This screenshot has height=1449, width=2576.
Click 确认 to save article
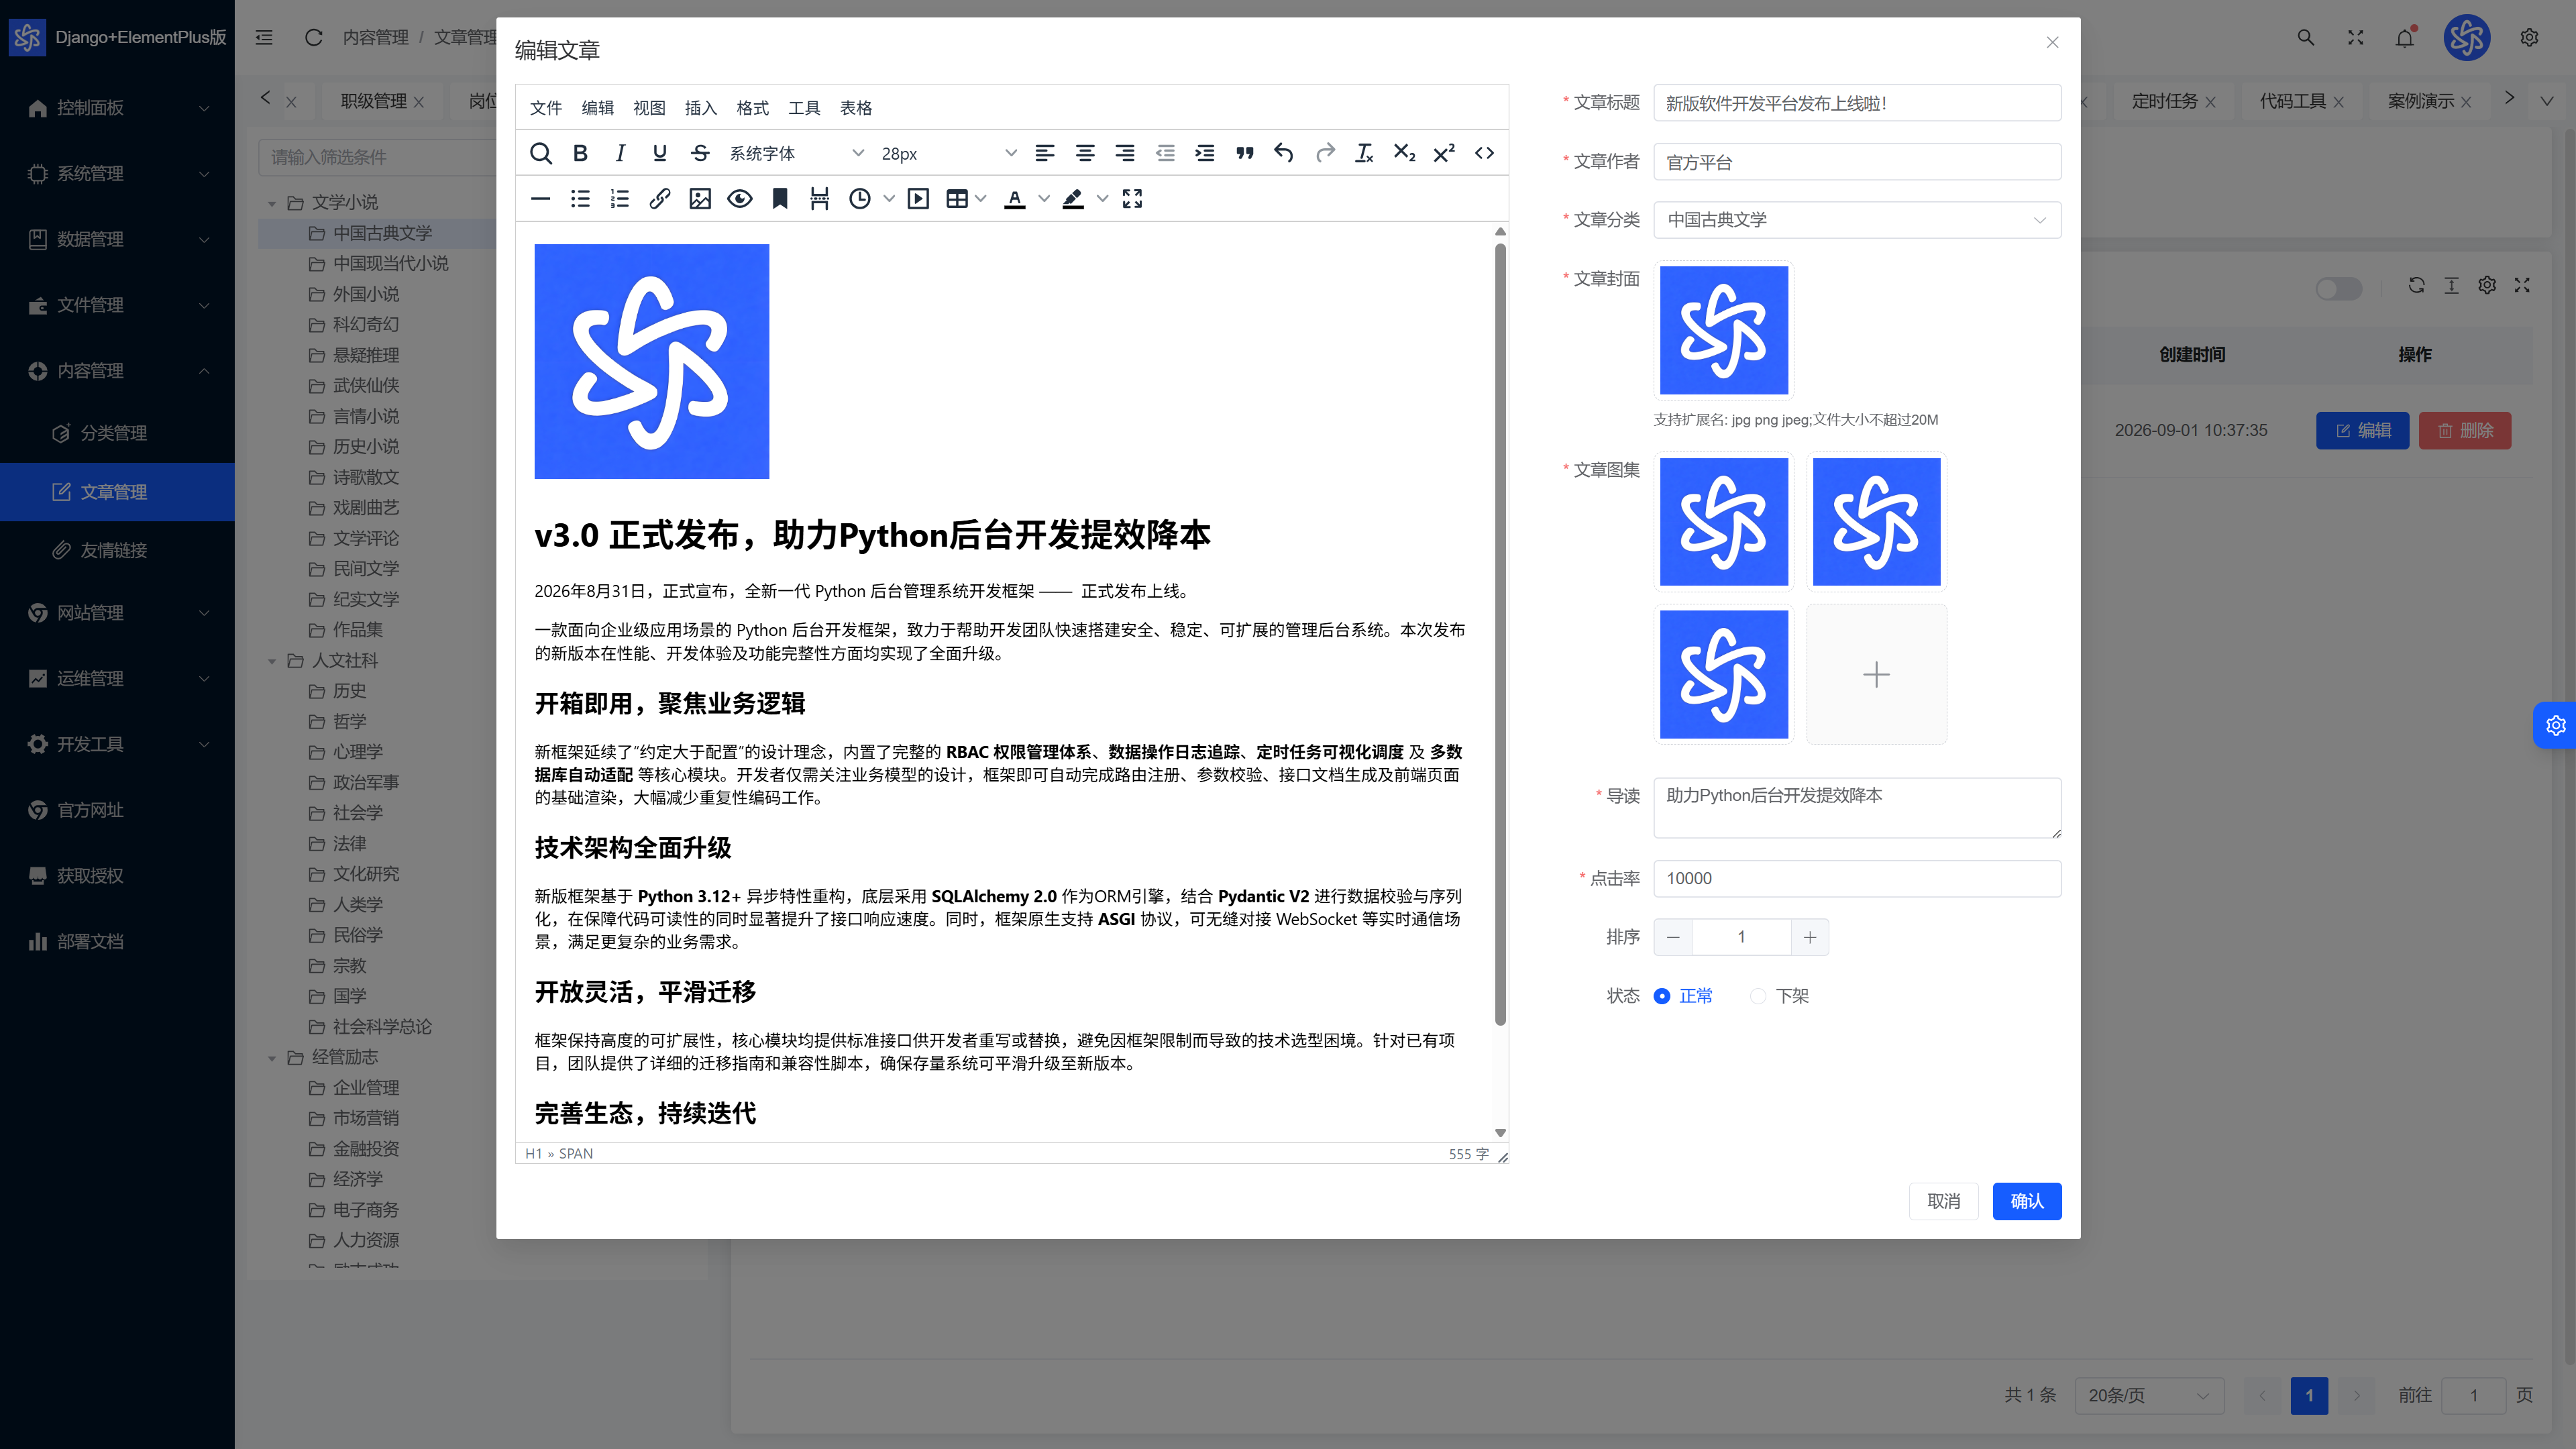click(2027, 1201)
